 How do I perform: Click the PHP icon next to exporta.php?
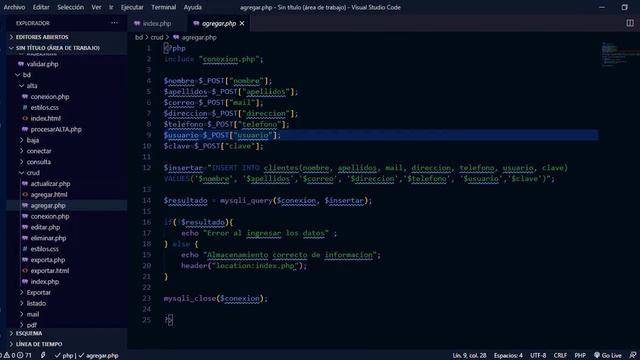[x=25, y=260]
